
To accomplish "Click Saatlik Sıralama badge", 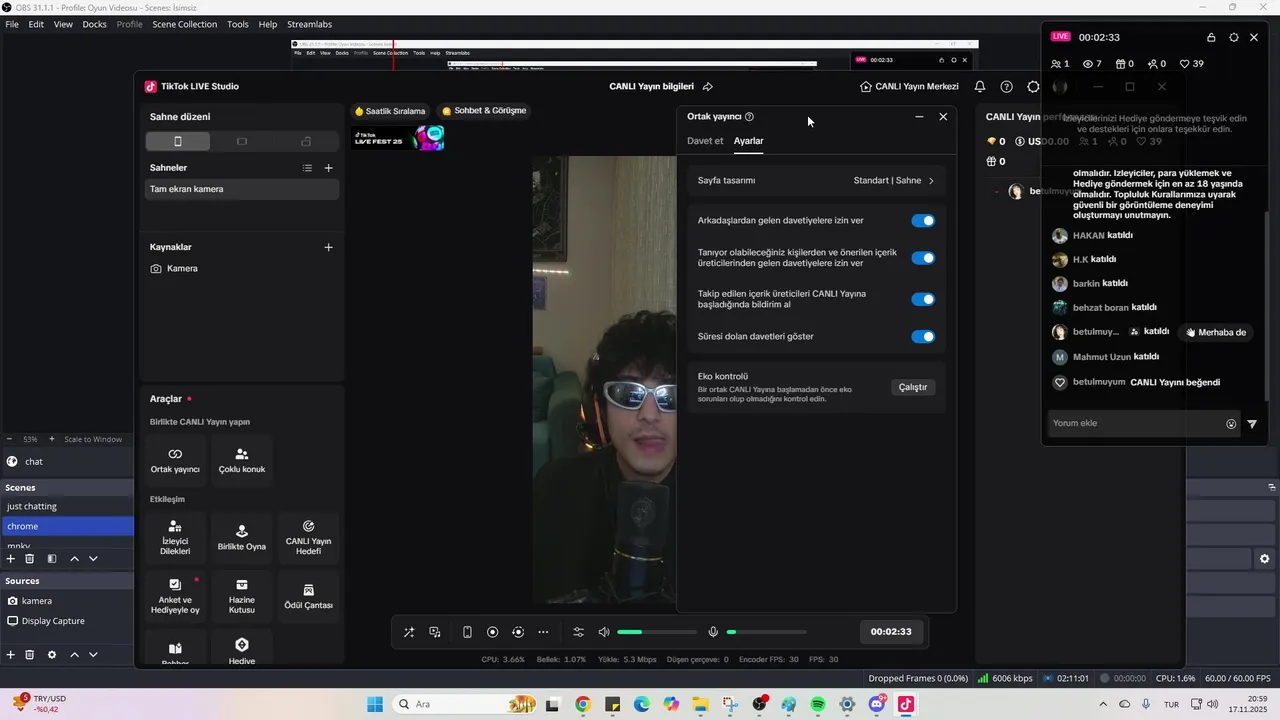I will [x=390, y=111].
